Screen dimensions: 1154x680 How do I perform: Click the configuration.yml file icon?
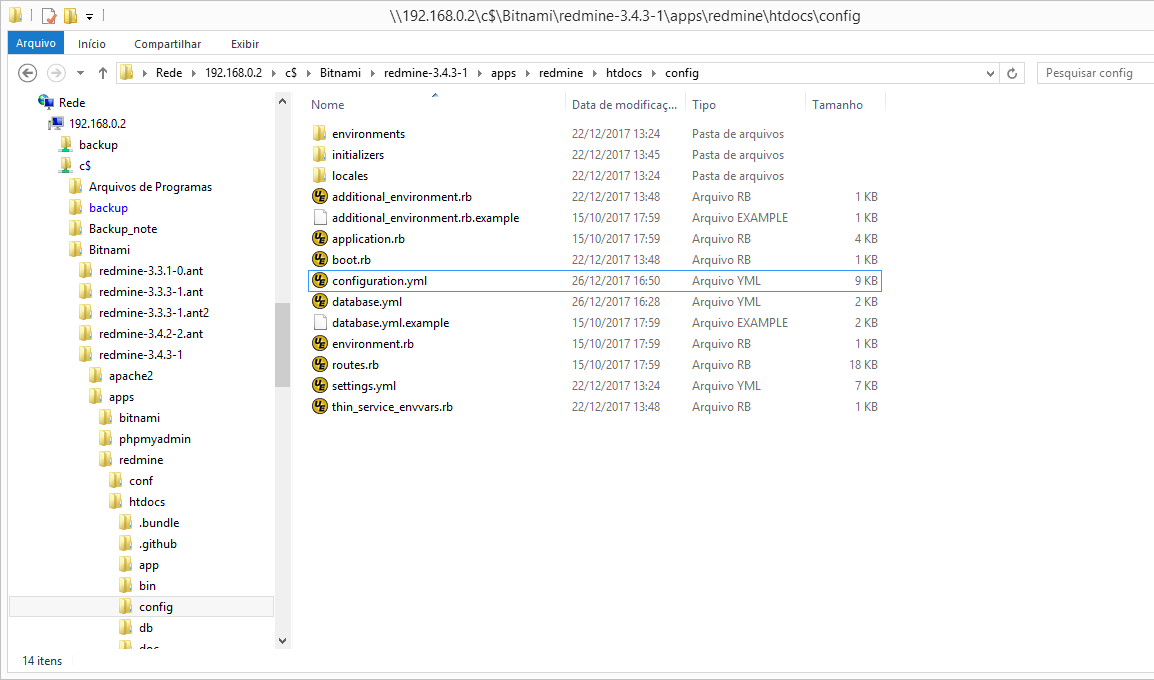click(x=320, y=281)
